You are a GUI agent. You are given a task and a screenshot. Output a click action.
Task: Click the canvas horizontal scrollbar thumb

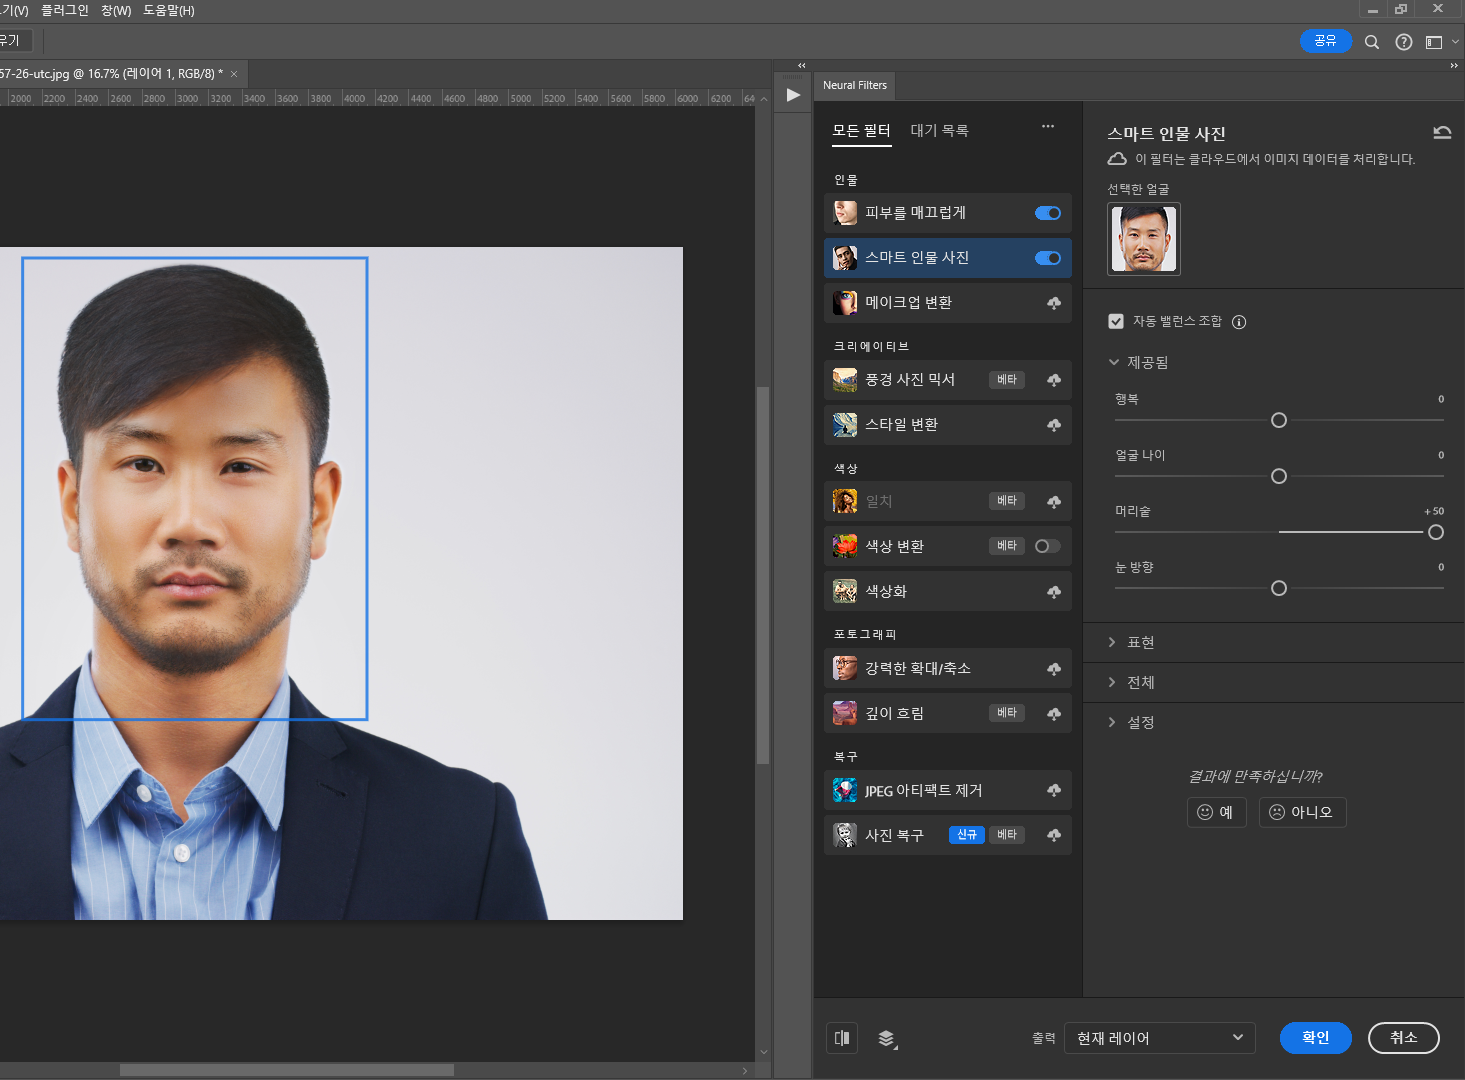click(x=287, y=1070)
